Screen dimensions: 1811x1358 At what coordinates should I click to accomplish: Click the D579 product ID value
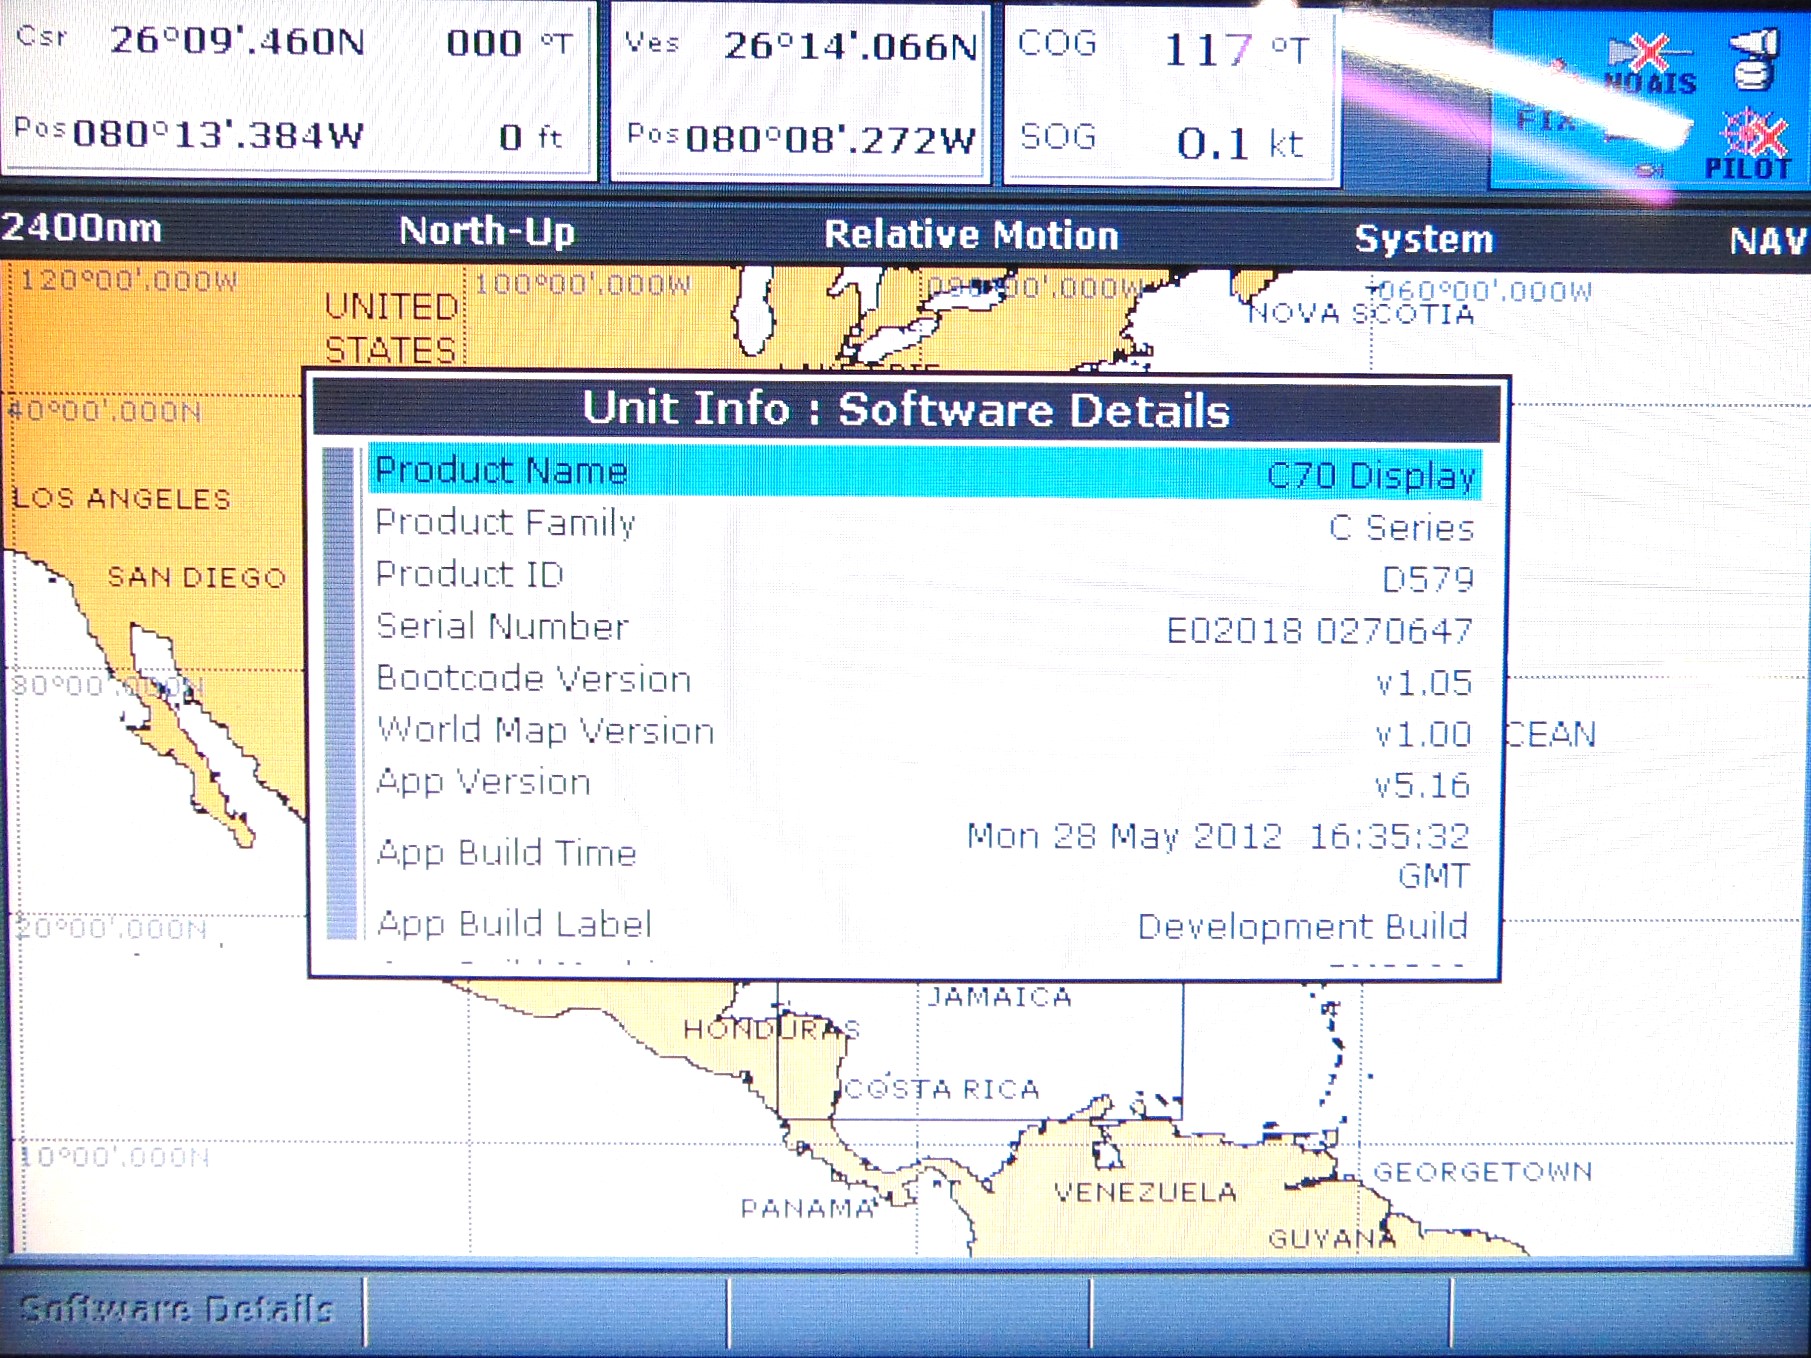1428,579
